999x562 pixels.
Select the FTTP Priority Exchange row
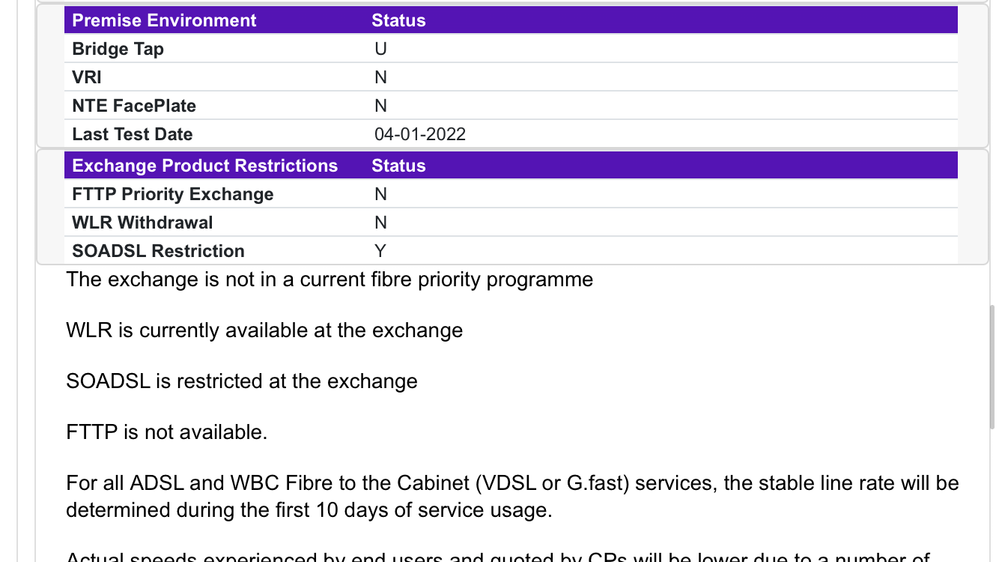(510, 194)
